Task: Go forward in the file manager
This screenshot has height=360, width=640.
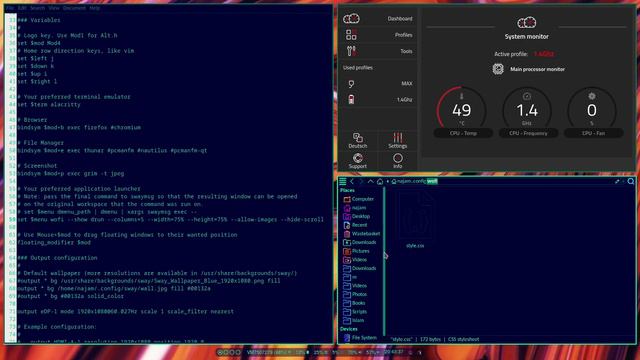Action: (361, 181)
